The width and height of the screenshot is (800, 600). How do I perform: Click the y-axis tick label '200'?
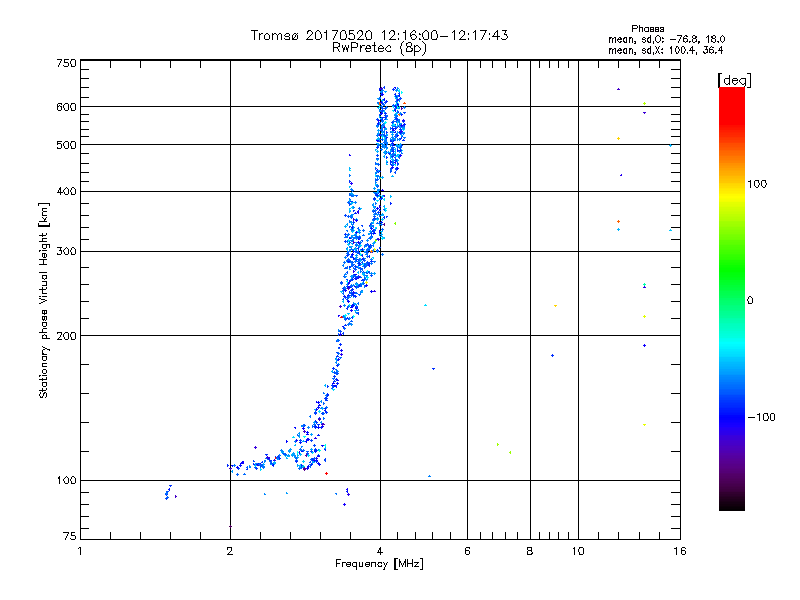66,336
